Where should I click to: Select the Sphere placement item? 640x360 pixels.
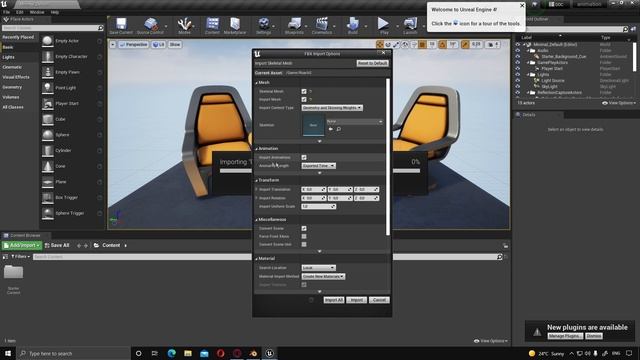pyautogui.click(x=72, y=135)
